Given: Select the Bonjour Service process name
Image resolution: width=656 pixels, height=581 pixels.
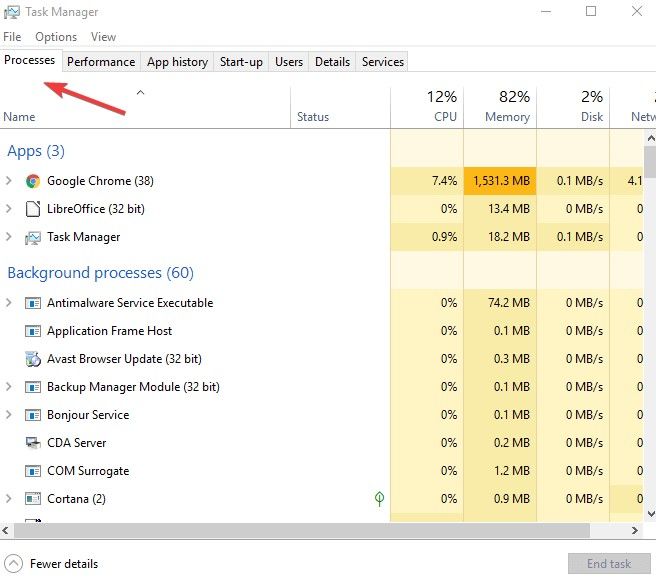Looking at the screenshot, I should click(x=88, y=415).
